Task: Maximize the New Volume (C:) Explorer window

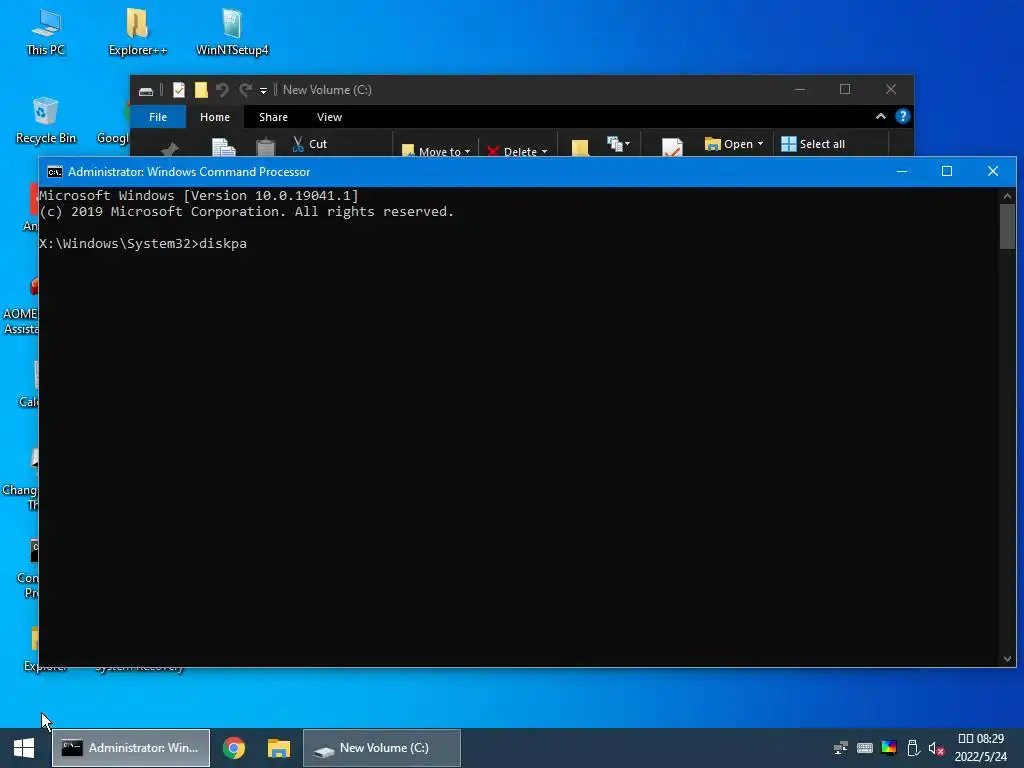Action: tap(845, 89)
